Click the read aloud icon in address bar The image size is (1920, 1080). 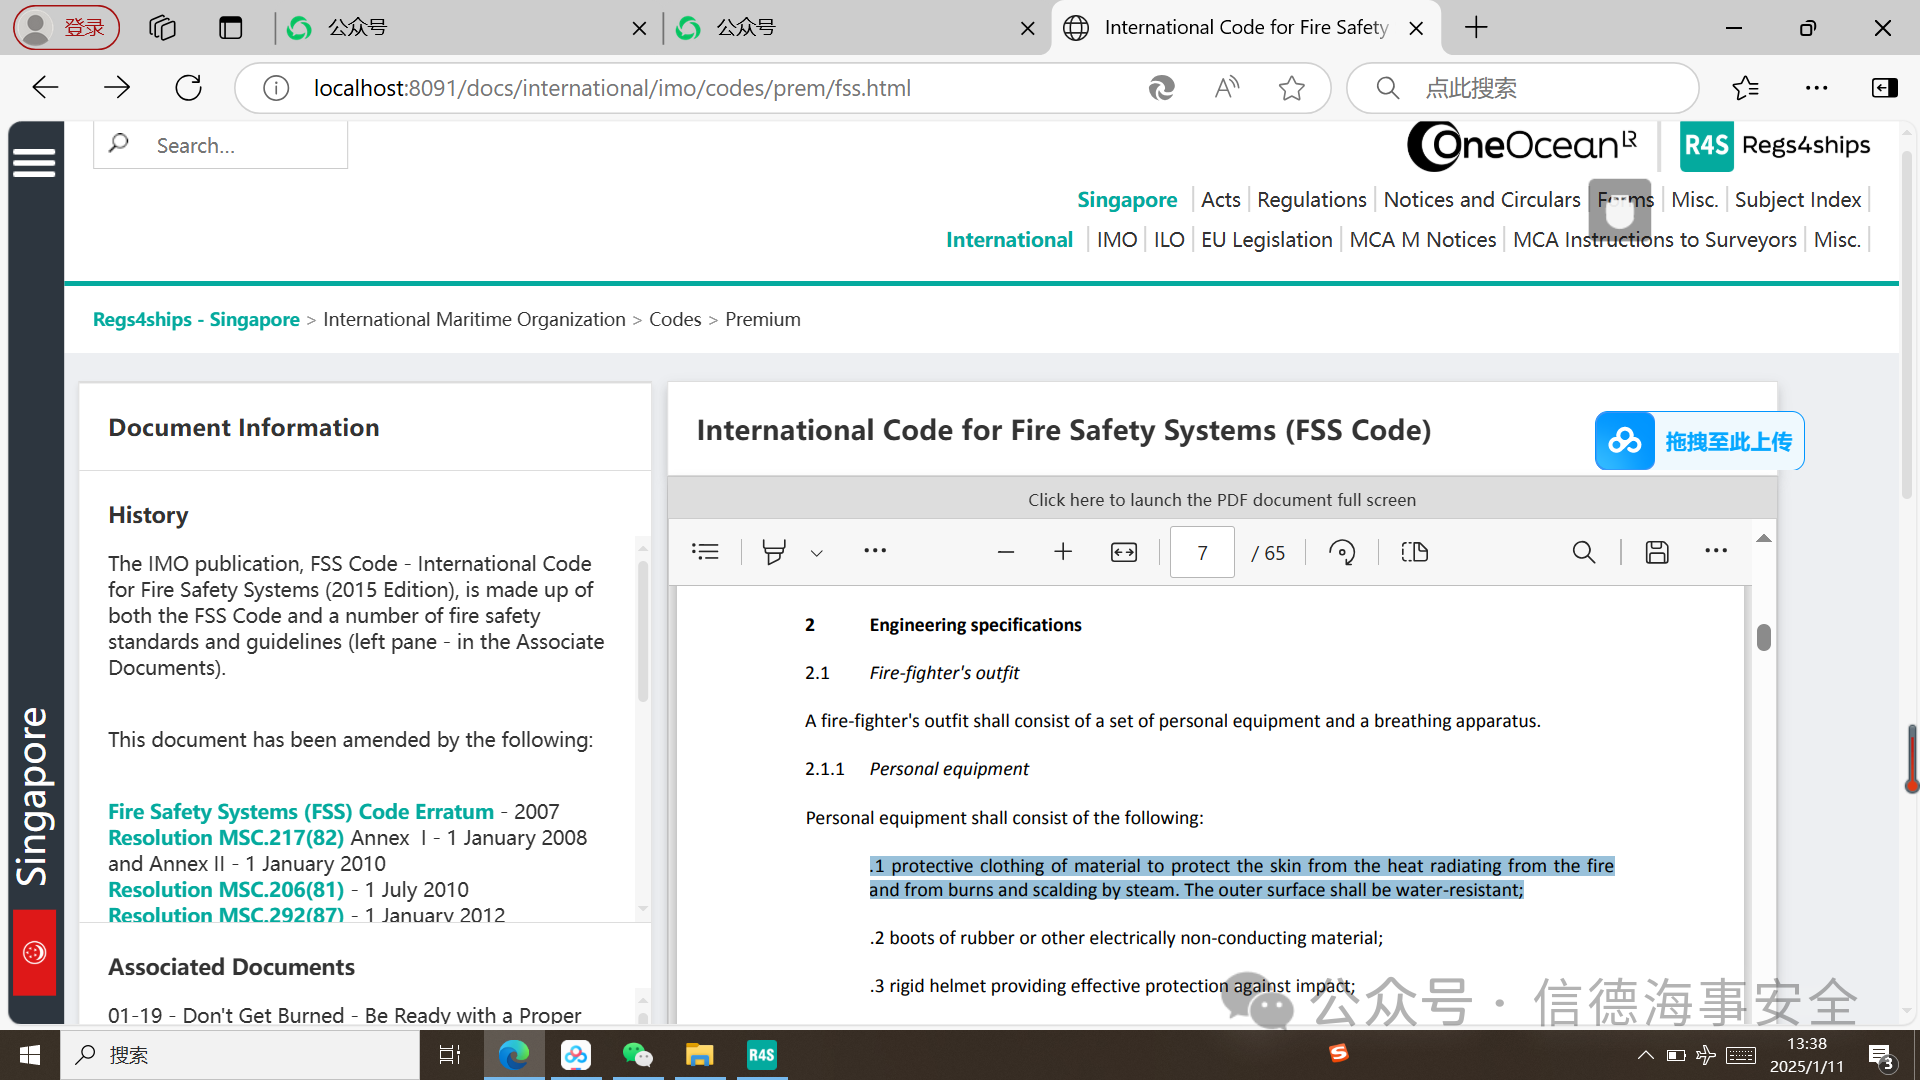[x=1227, y=88]
